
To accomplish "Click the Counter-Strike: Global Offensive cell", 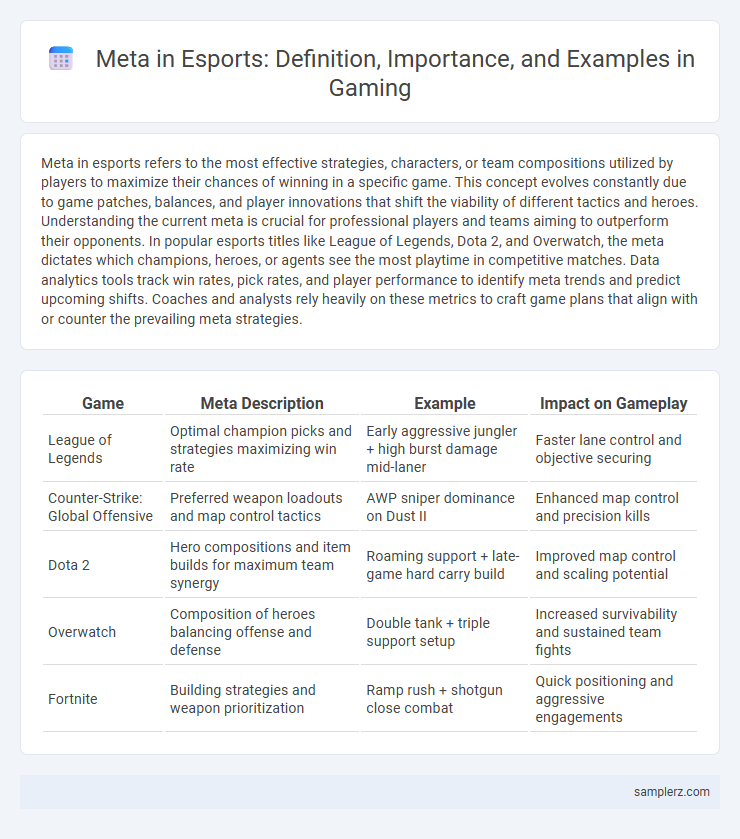I will [x=103, y=507].
